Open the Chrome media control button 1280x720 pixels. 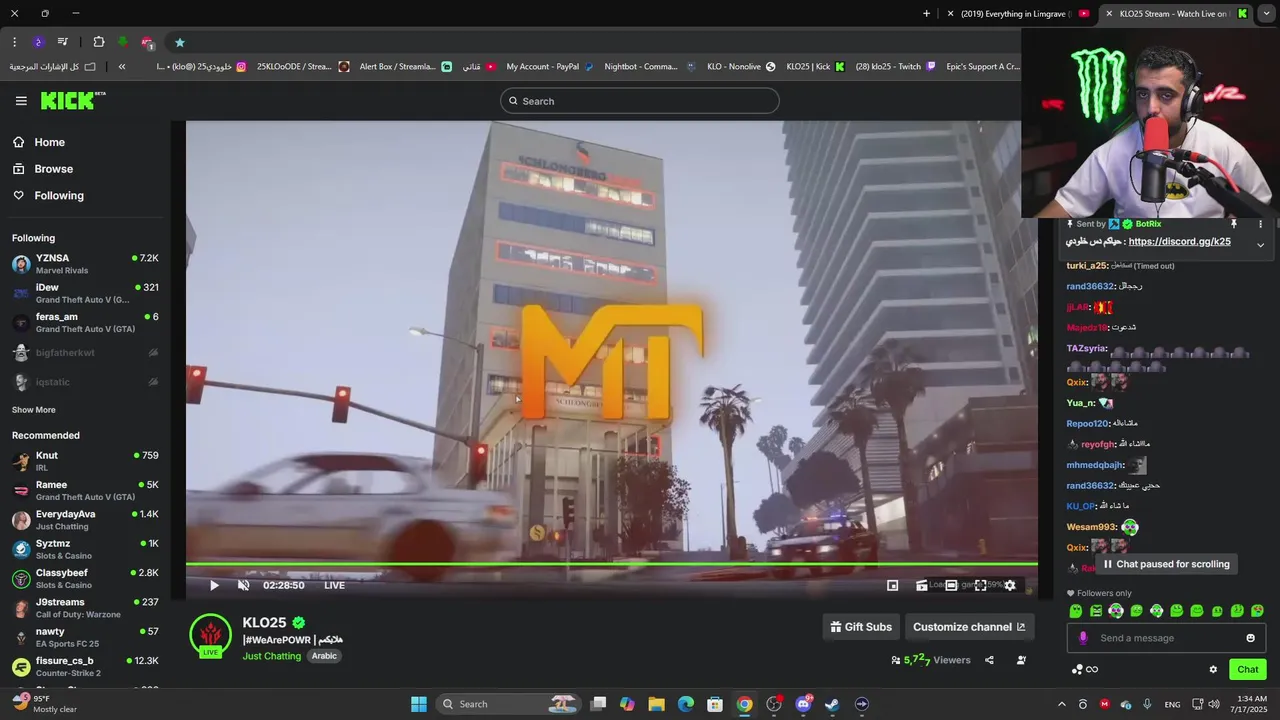pos(63,42)
